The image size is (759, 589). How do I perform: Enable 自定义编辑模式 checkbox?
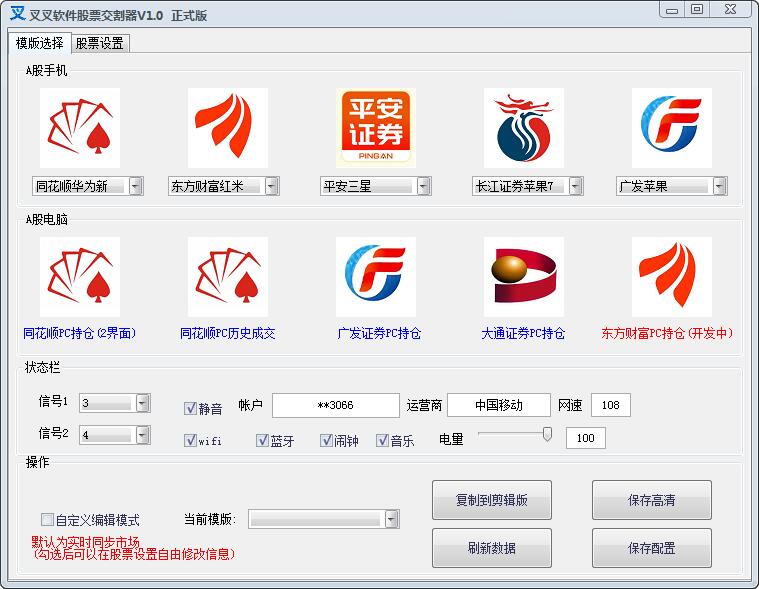(x=47, y=520)
